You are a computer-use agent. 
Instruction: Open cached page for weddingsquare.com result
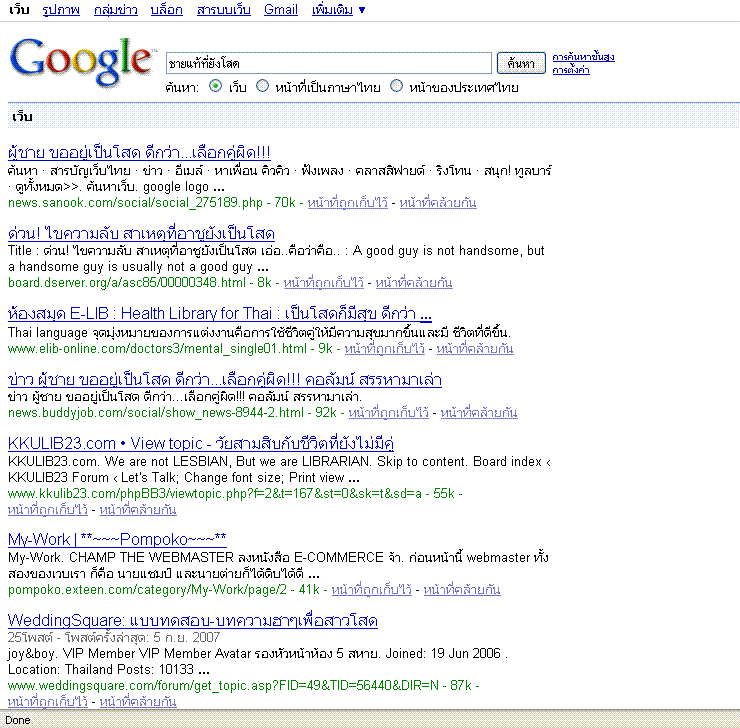pyautogui.click(x=48, y=702)
